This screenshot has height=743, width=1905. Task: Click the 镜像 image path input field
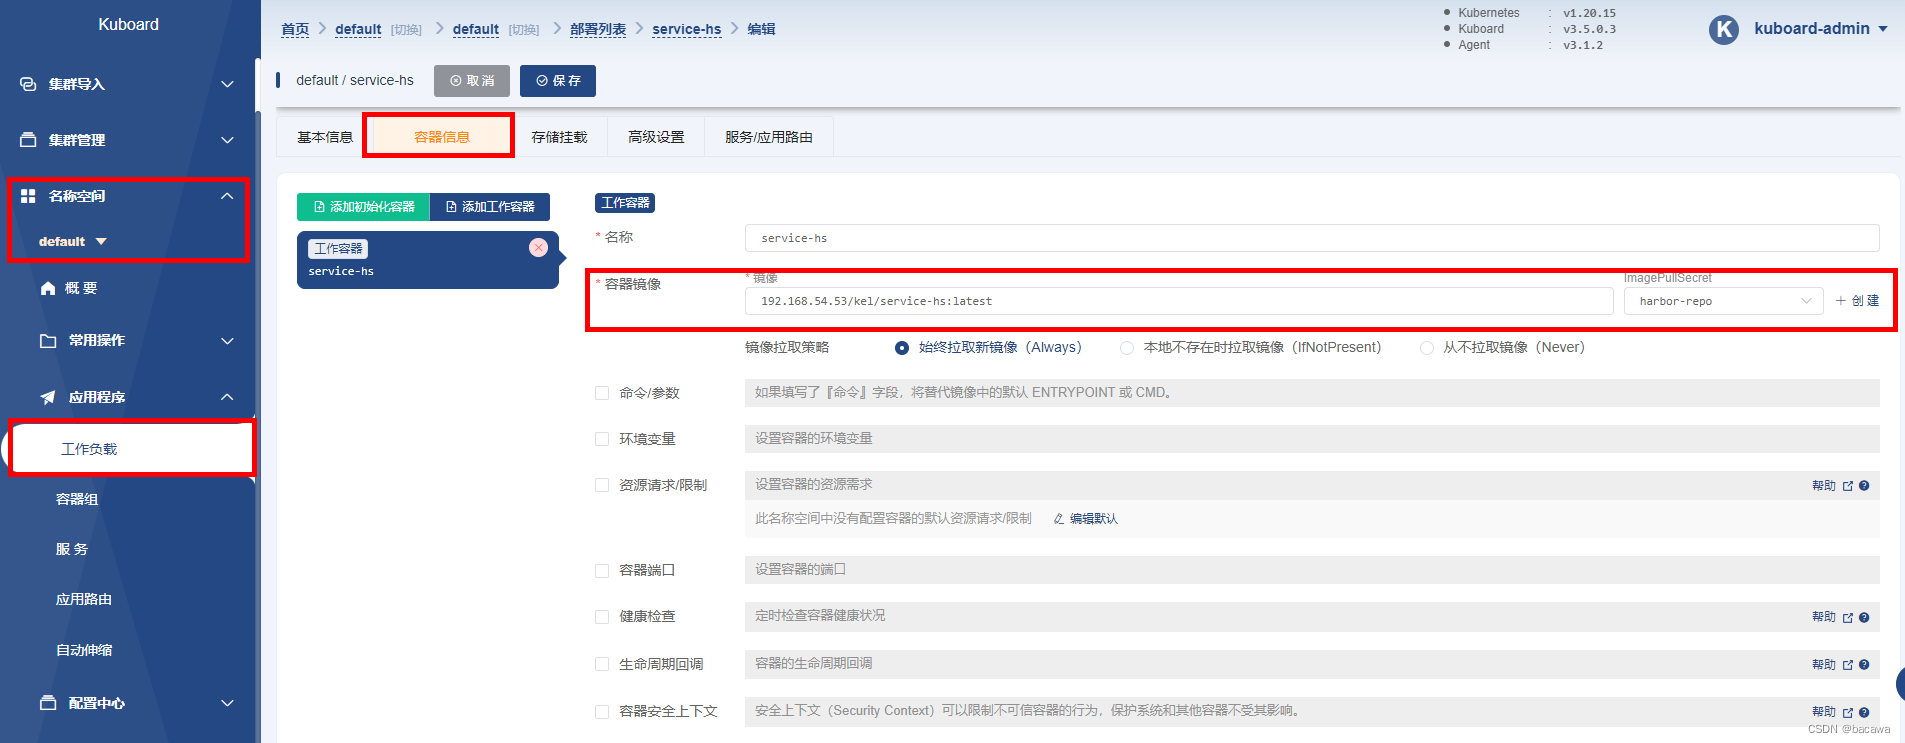tap(1179, 301)
